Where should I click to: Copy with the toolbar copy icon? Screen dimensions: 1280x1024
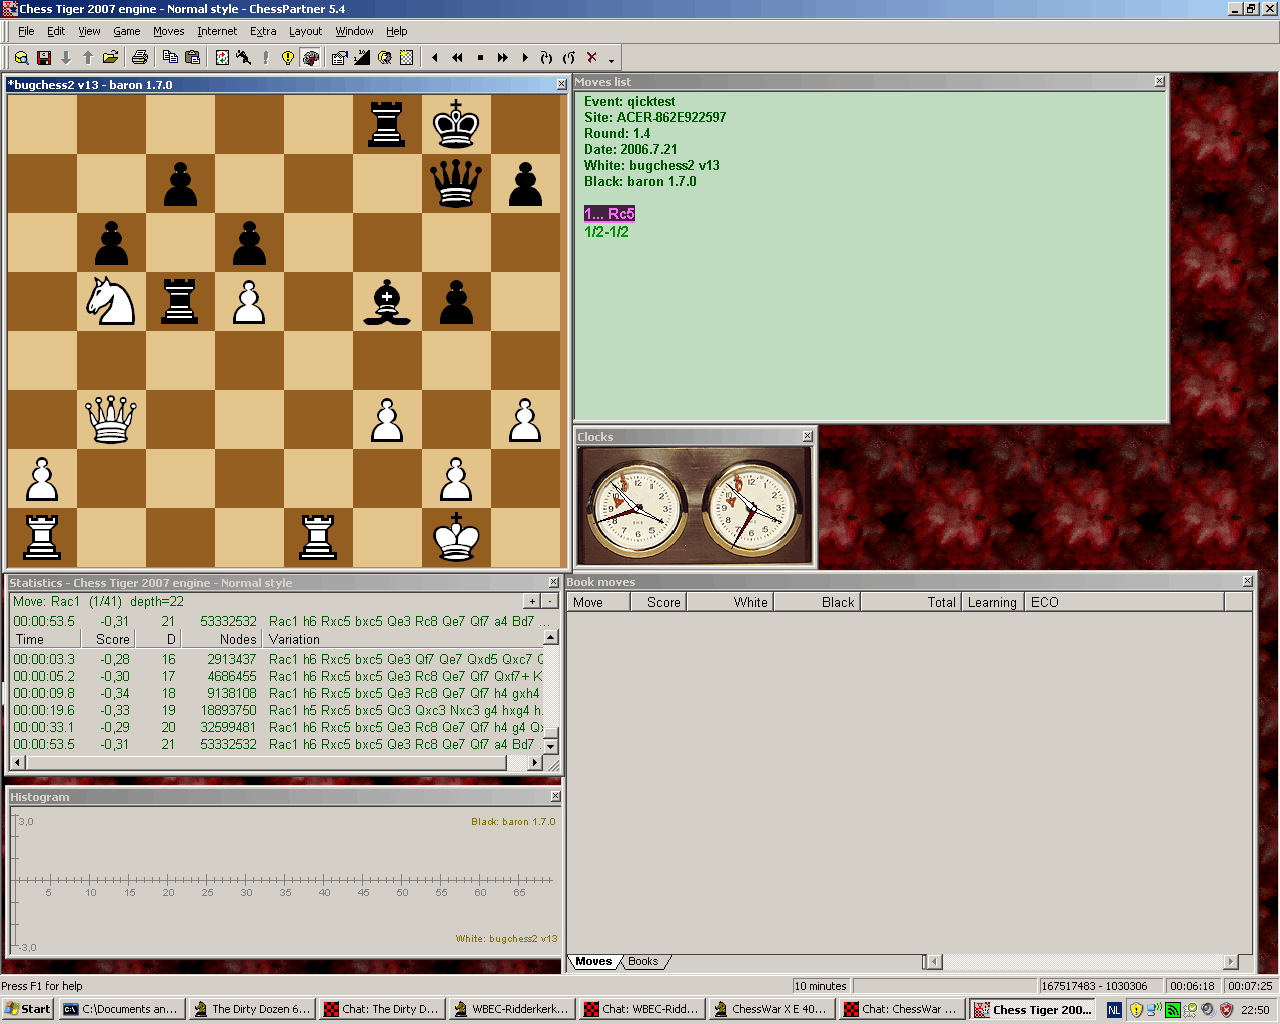pyautogui.click(x=170, y=58)
